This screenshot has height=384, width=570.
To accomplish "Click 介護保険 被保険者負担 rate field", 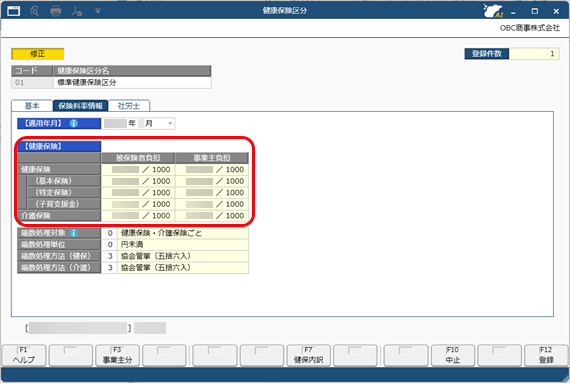I will [138, 216].
